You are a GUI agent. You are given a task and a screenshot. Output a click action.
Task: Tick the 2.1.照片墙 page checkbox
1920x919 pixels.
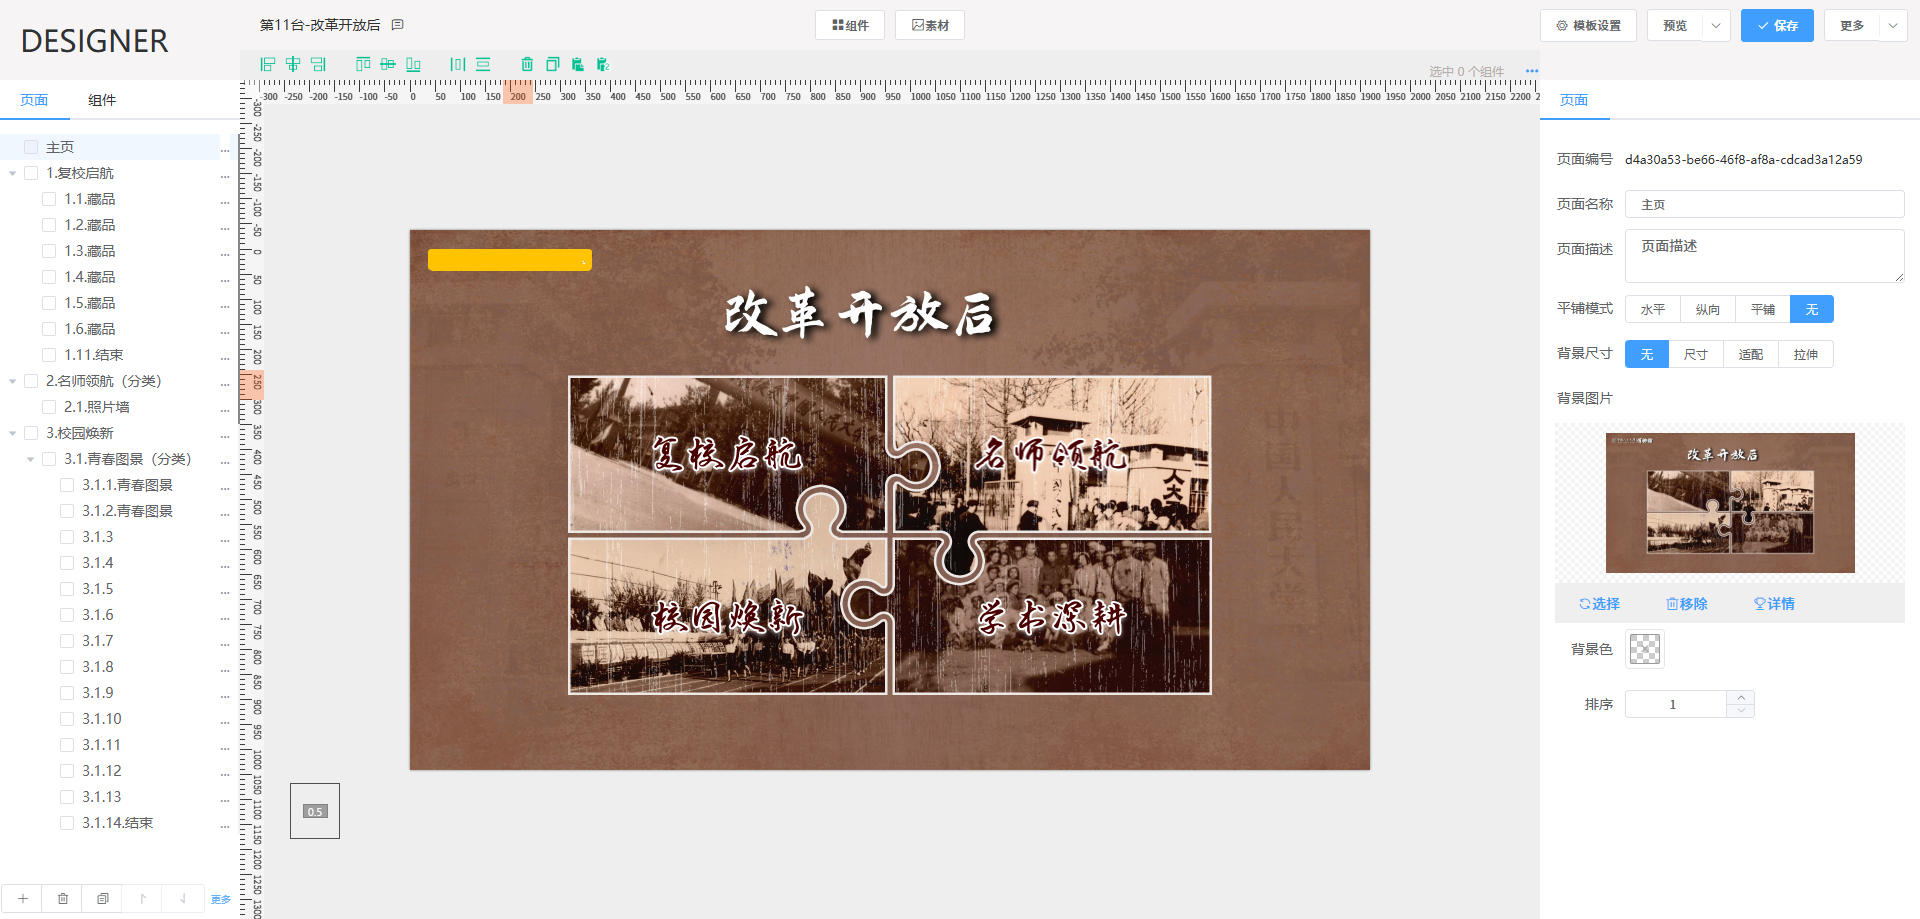(x=49, y=407)
